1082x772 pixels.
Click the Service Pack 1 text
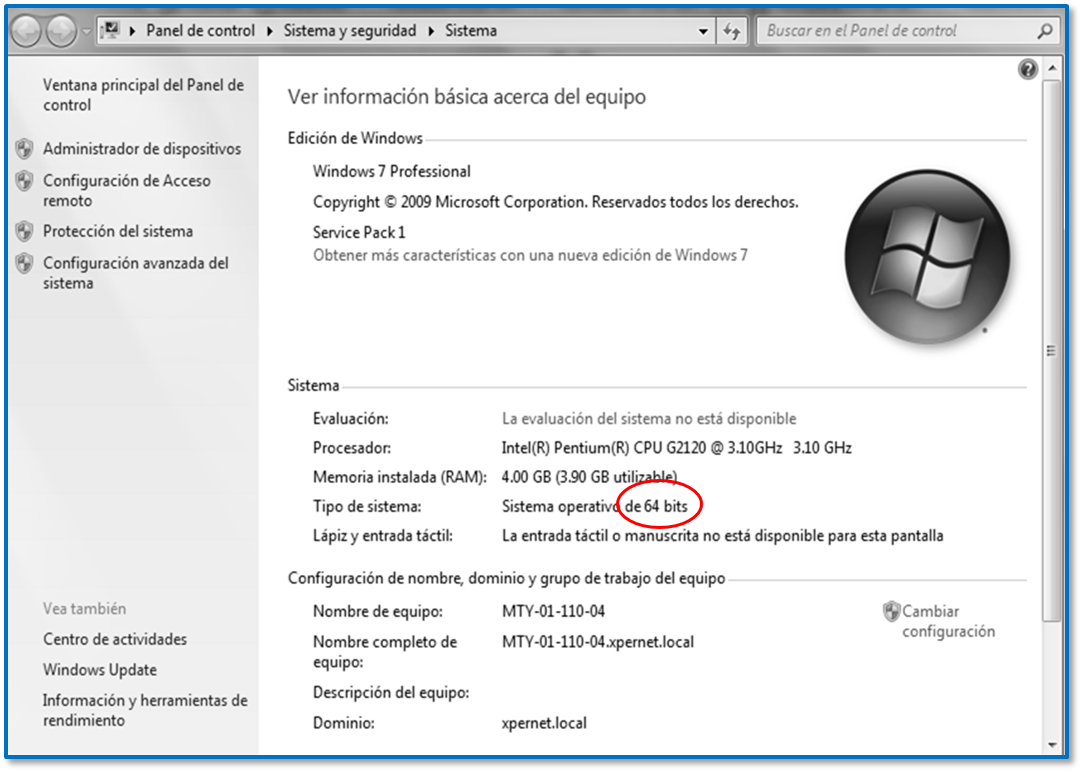pyautogui.click(x=359, y=232)
